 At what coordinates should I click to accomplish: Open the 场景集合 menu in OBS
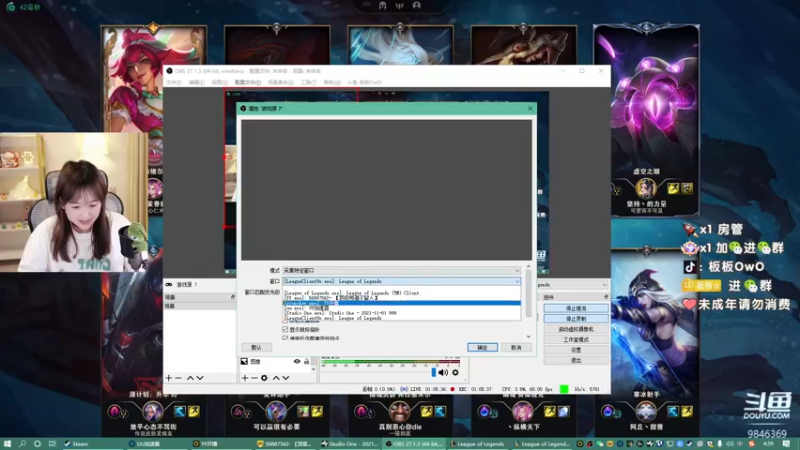pyautogui.click(x=281, y=82)
